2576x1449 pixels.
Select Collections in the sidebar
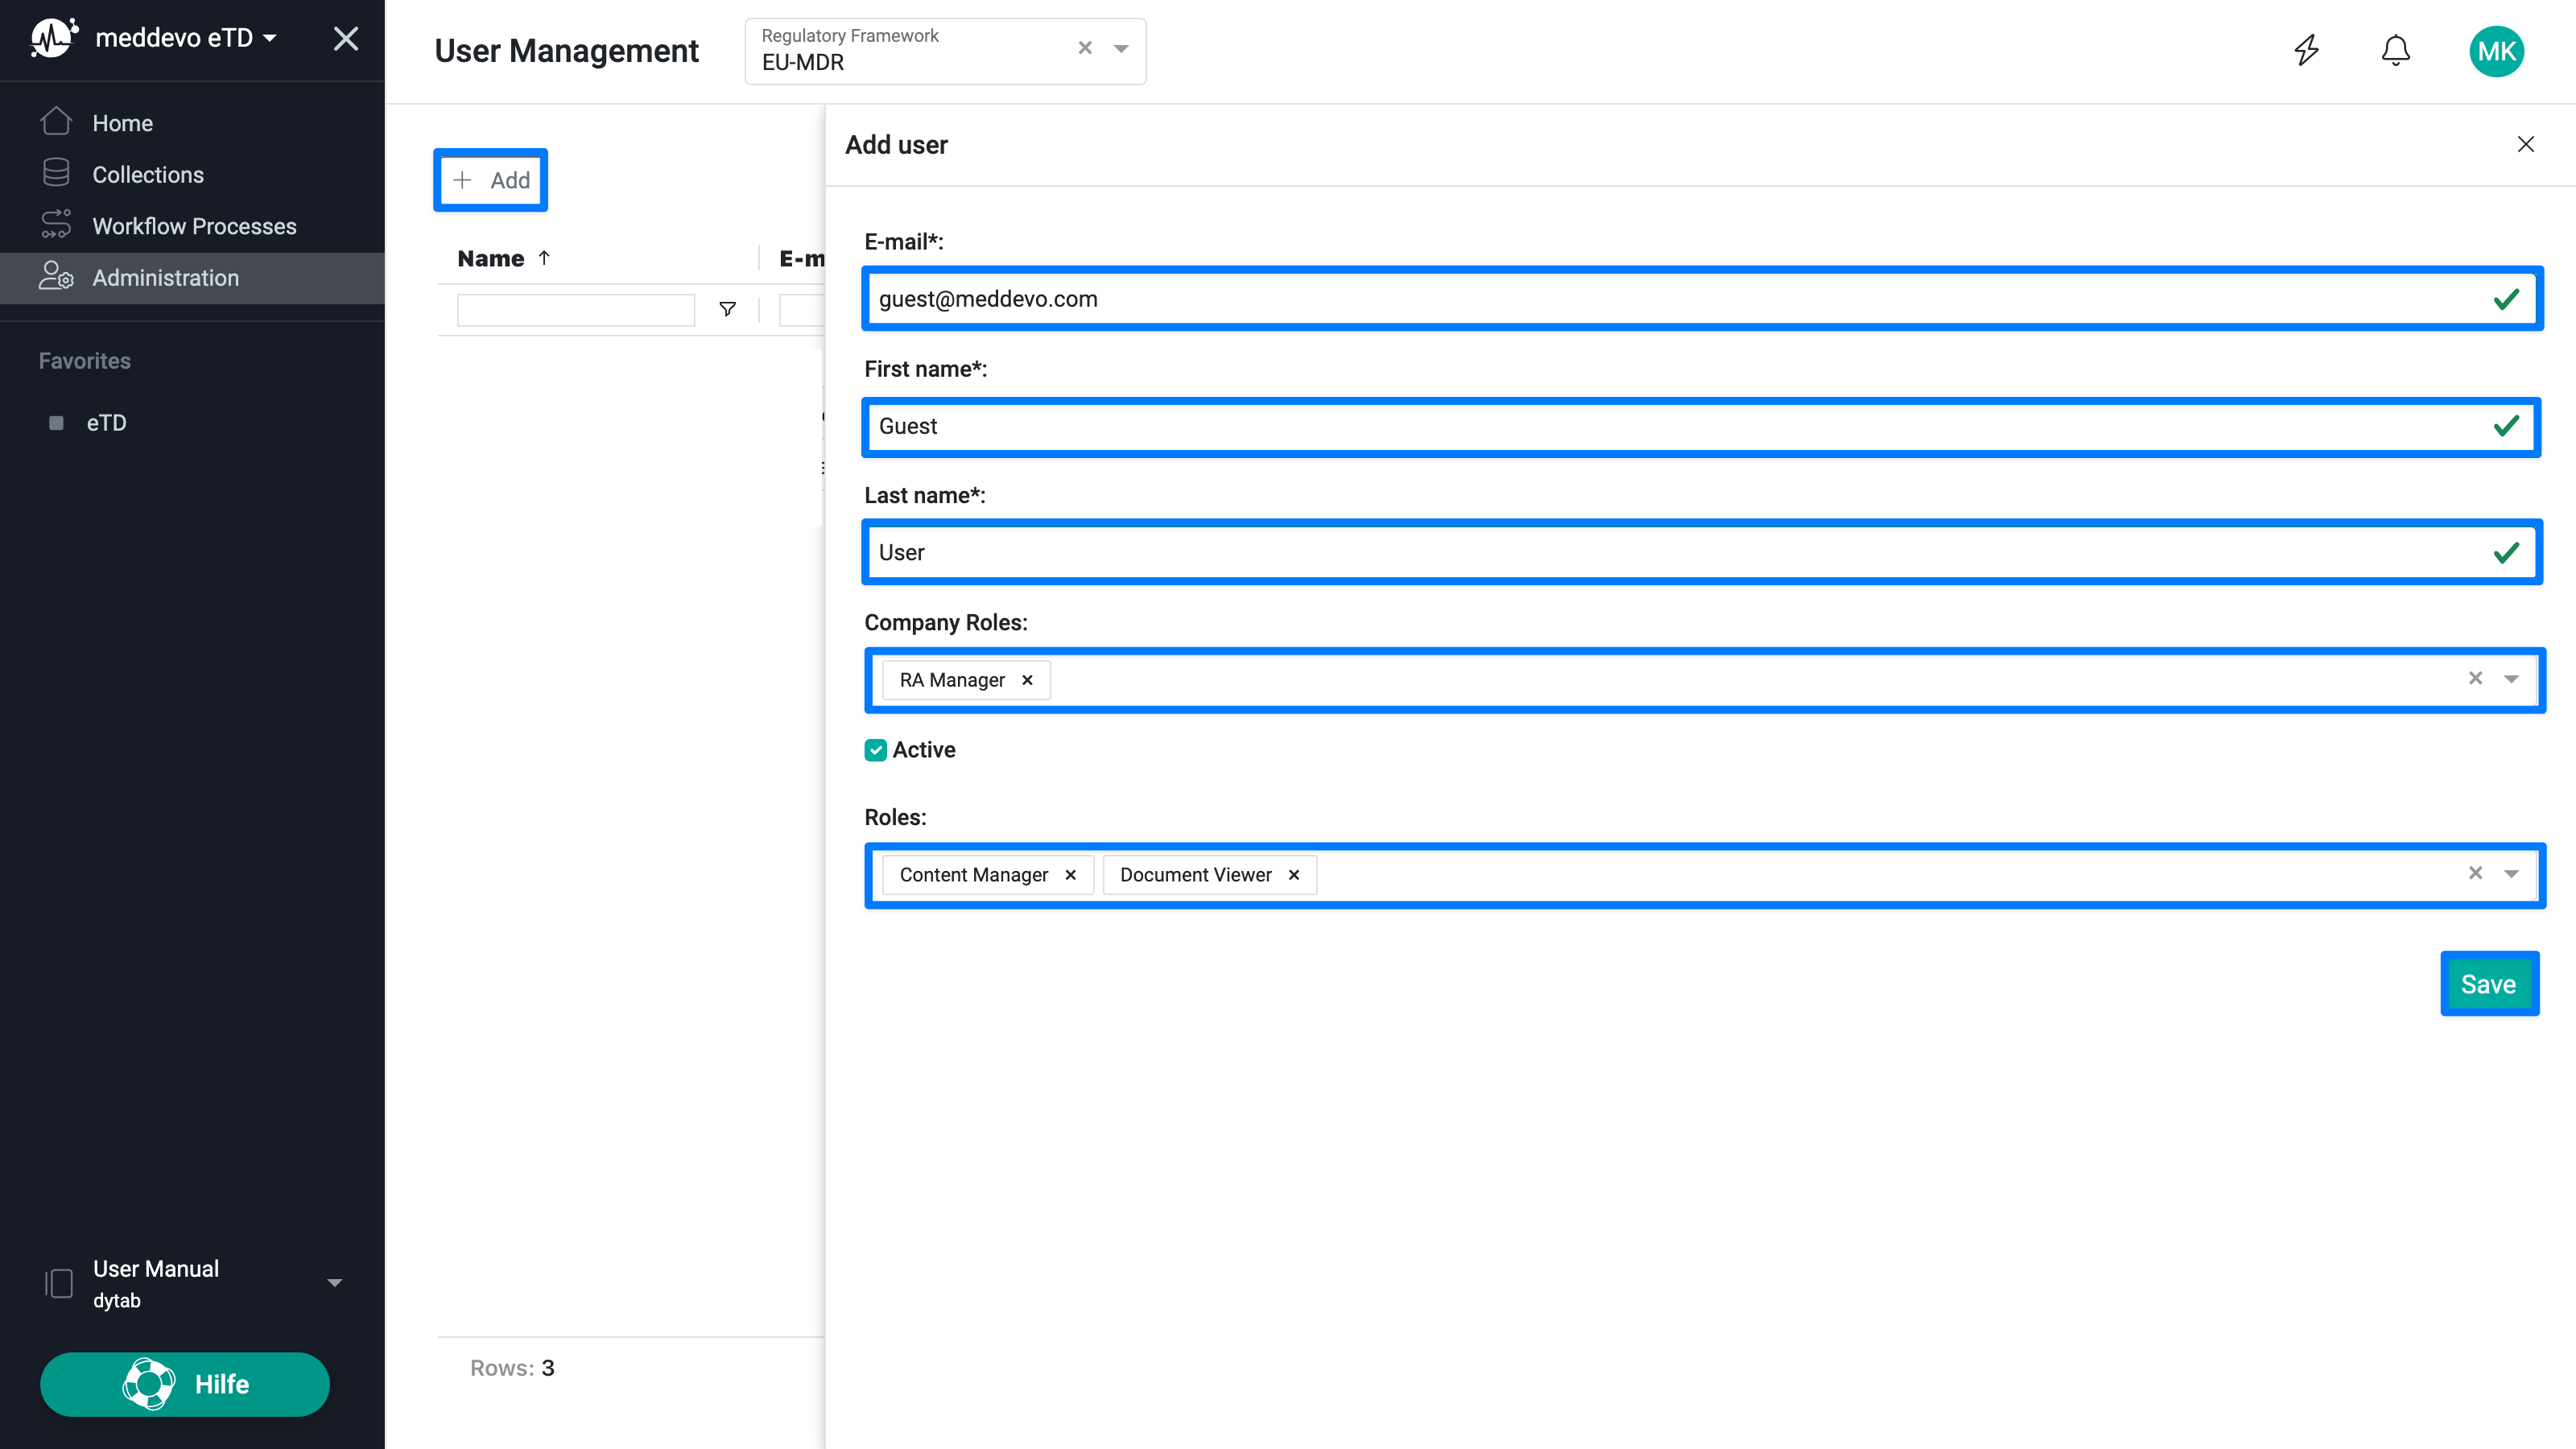(x=147, y=174)
